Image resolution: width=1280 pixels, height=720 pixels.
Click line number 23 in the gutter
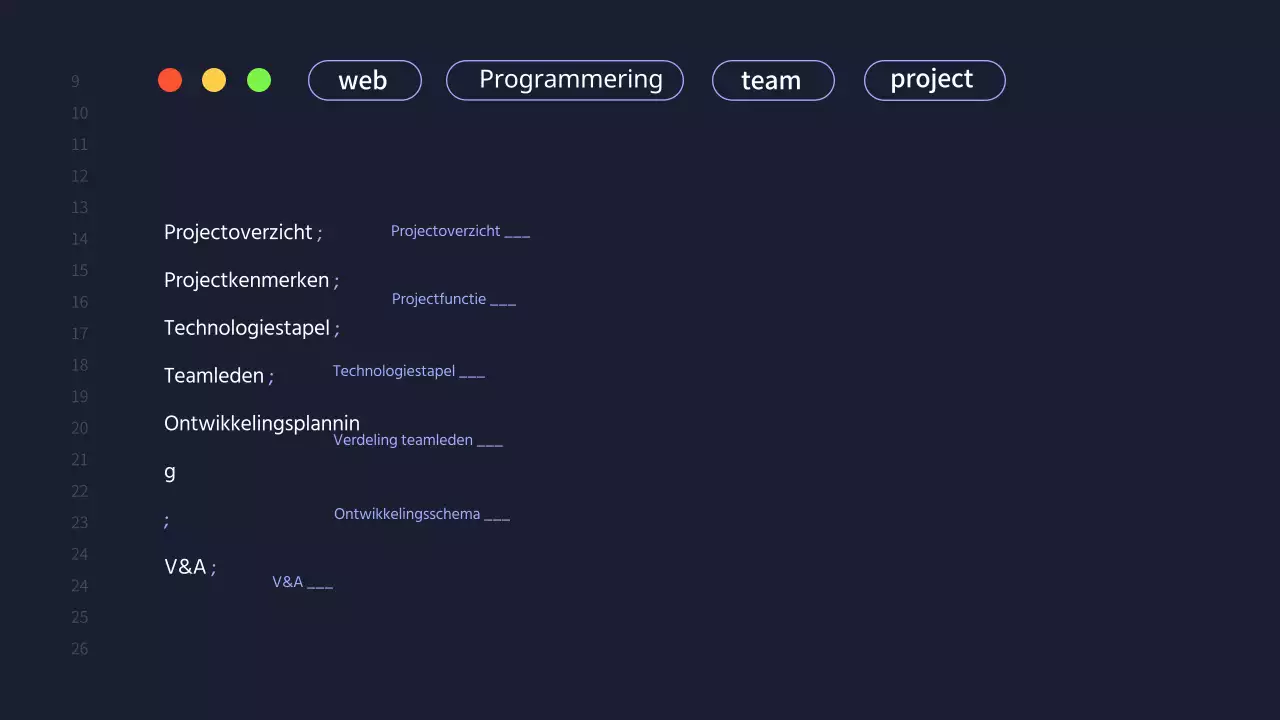point(79,522)
